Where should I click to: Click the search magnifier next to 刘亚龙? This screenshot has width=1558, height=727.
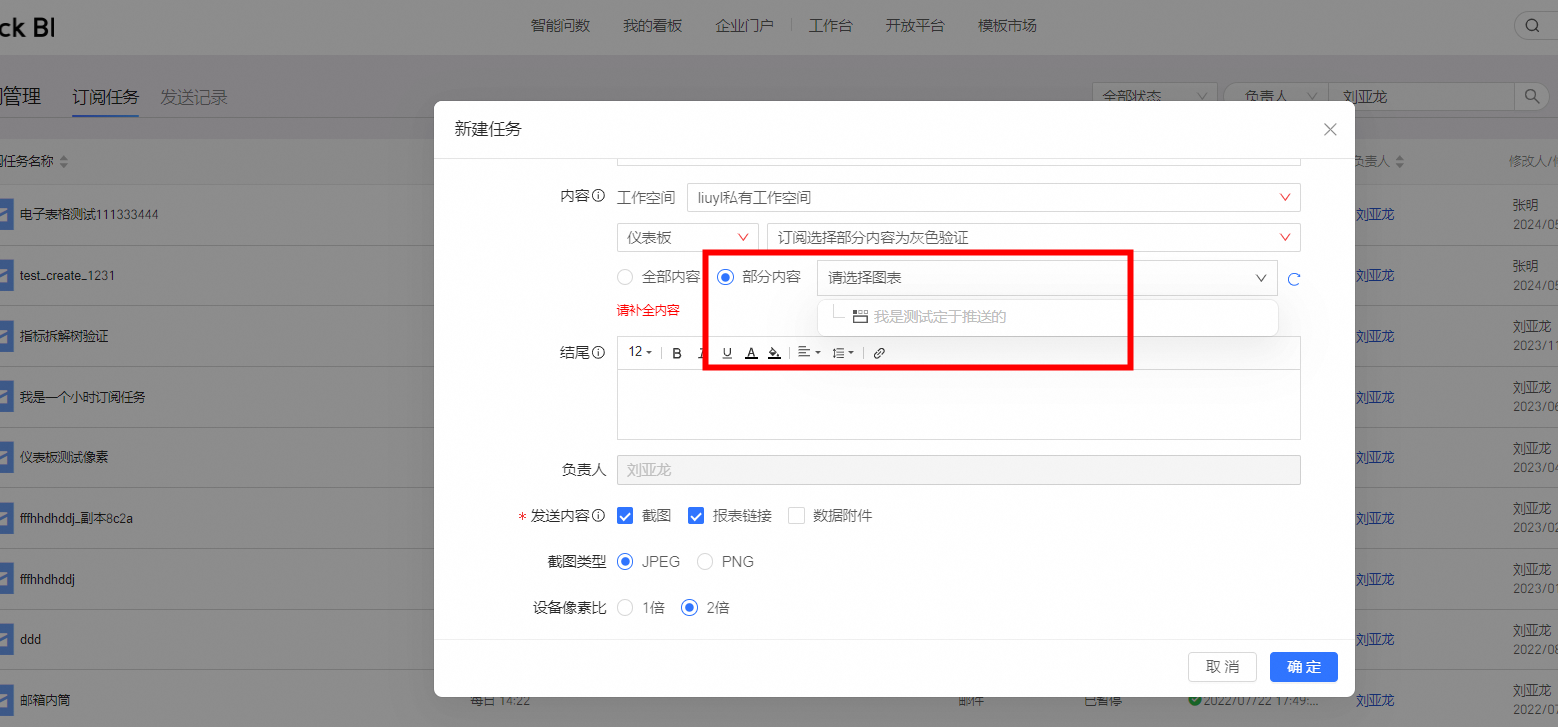(x=1531, y=97)
